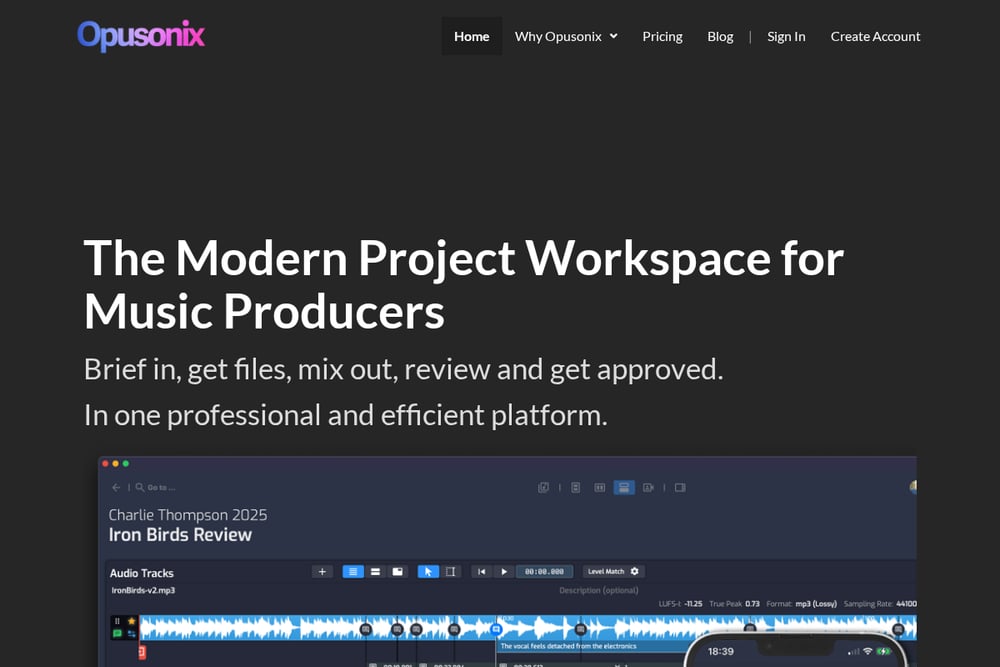The height and width of the screenshot is (667, 1000).
Task: Click 'Charlie Thompson 2025' project title
Action: (x=188, y=515)
